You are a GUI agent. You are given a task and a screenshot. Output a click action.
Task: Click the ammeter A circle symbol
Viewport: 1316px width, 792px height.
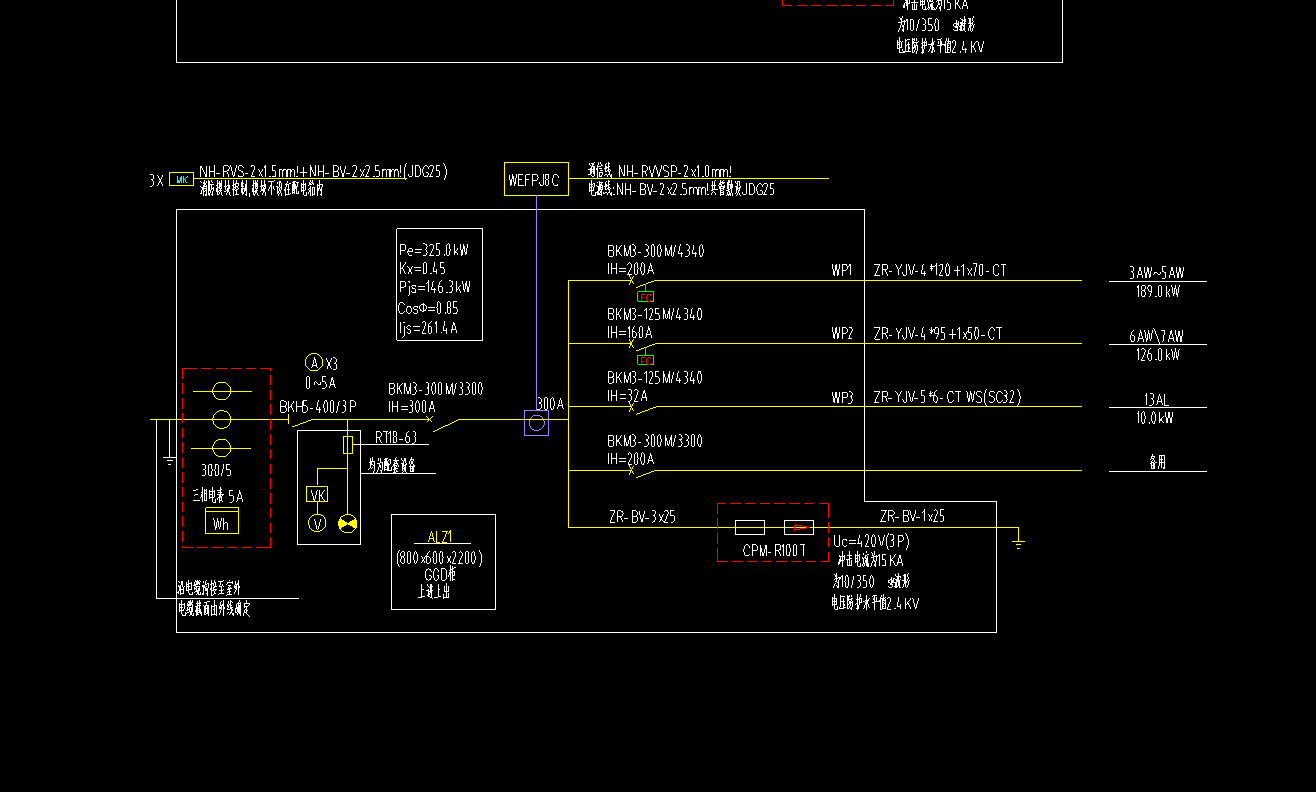click(314, 362)
